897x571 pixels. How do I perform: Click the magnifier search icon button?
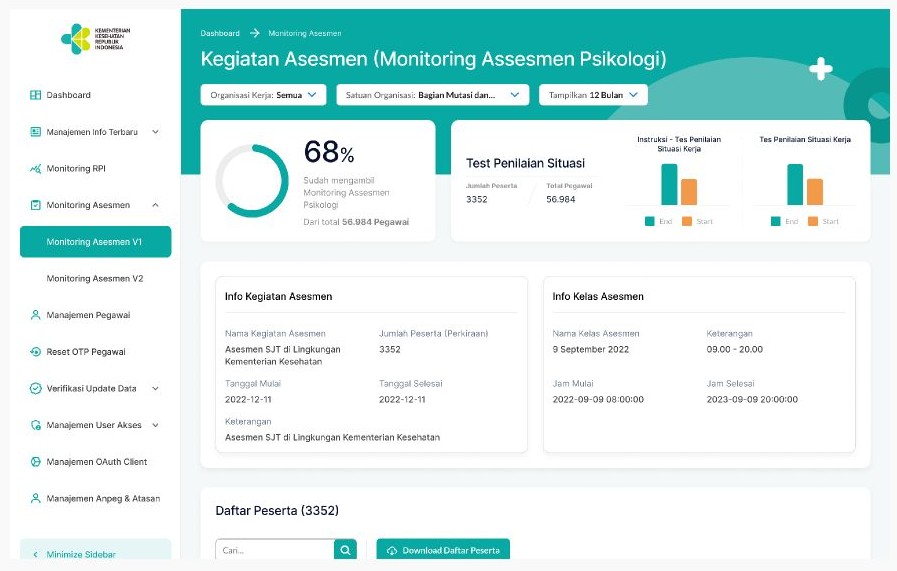pyautogui.click(x=346, y=550)
